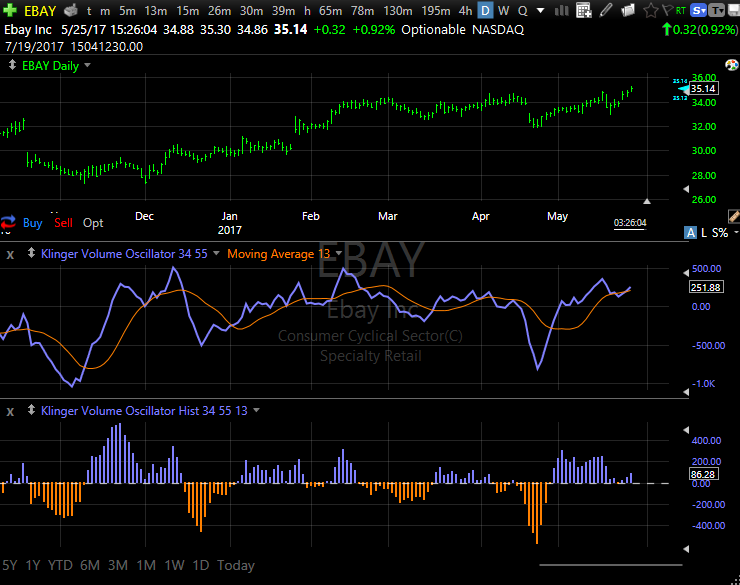740x585 pixels.
Task: Click the floppy disk save icon
Action: pyautogui.click(x=734, y=10)
